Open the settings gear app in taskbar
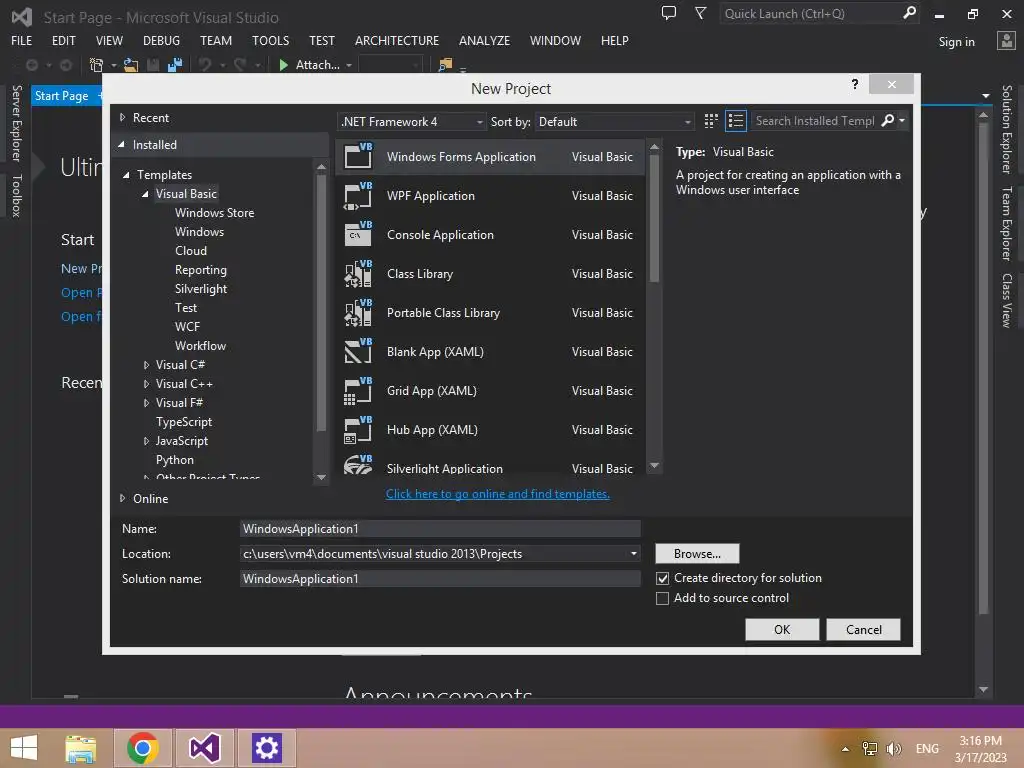Viewport: 1024px width, 768px height. pyautogui.click(x=266, y=748)
